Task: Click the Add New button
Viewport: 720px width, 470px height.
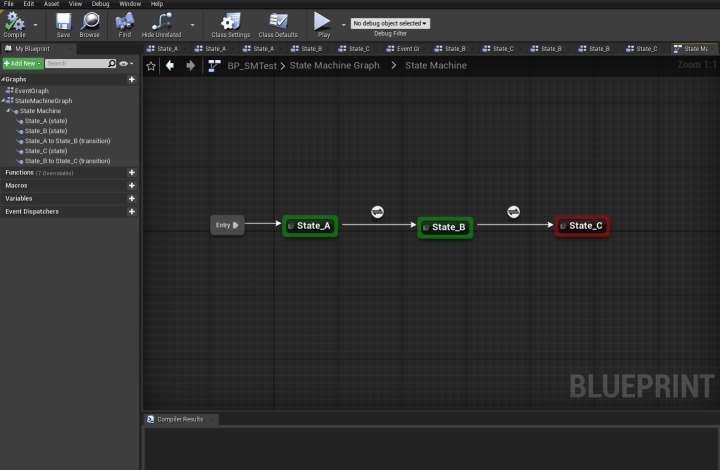Action: 22,63
